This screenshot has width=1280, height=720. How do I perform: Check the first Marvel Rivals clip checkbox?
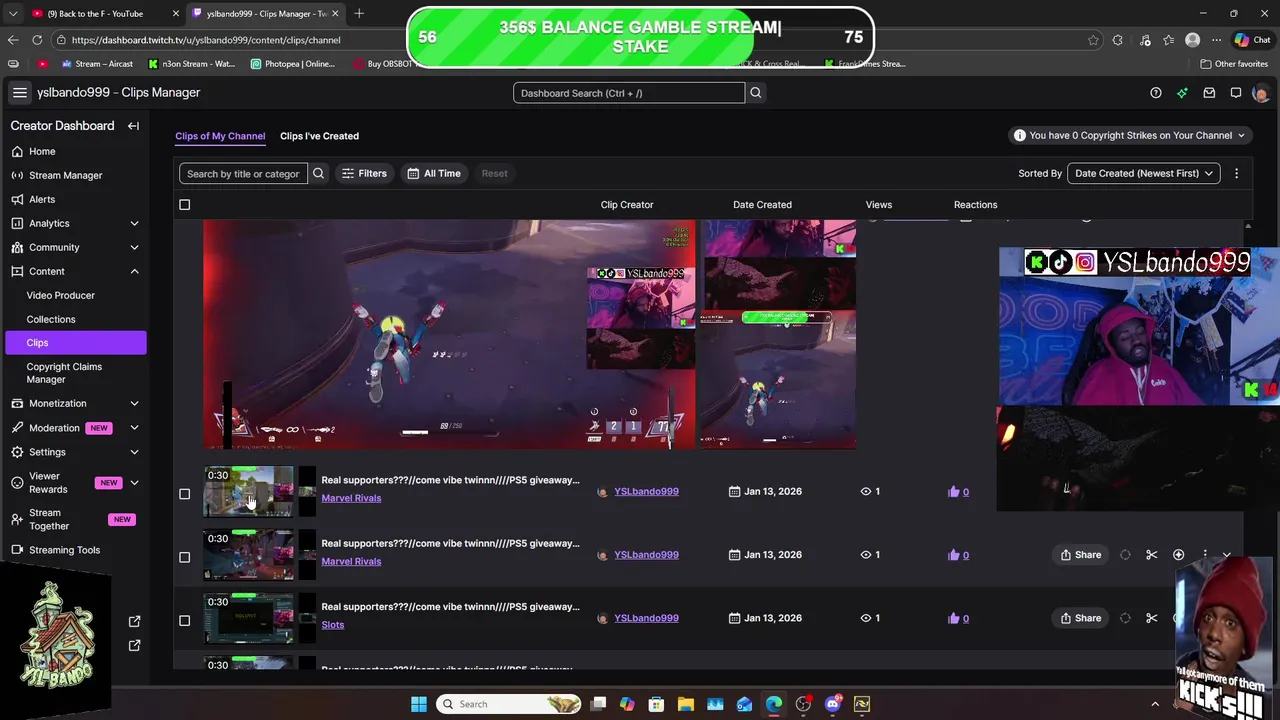184,494
